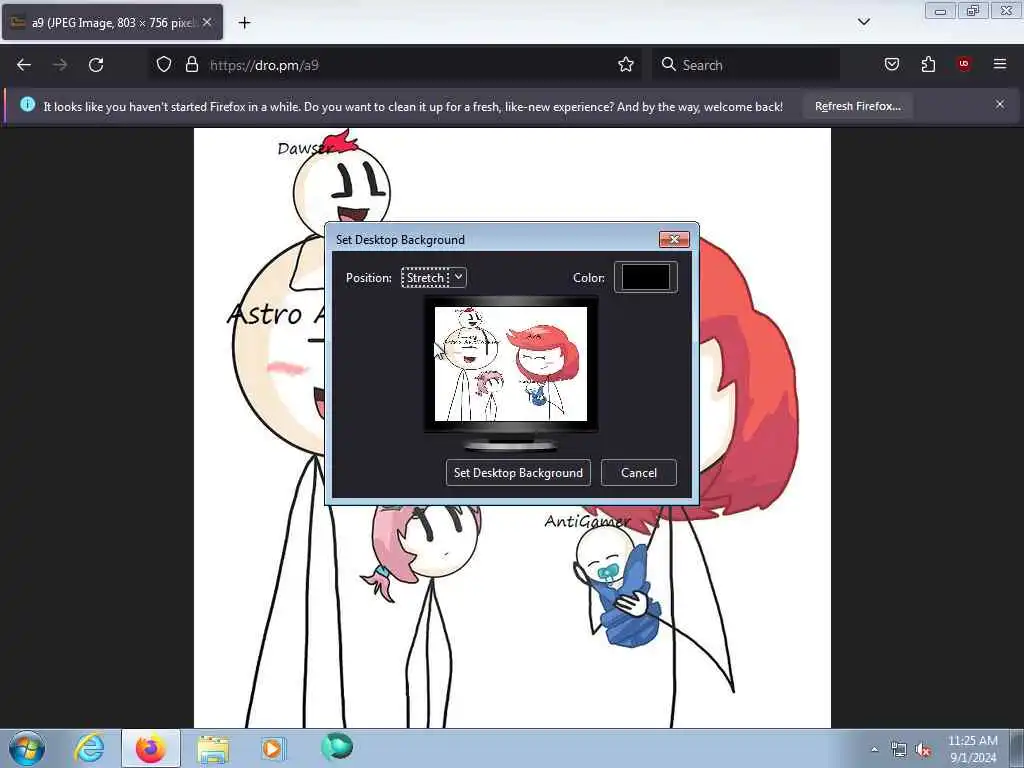Go back to the previous page
The image size is (1024, 768).
coord(24,65)
